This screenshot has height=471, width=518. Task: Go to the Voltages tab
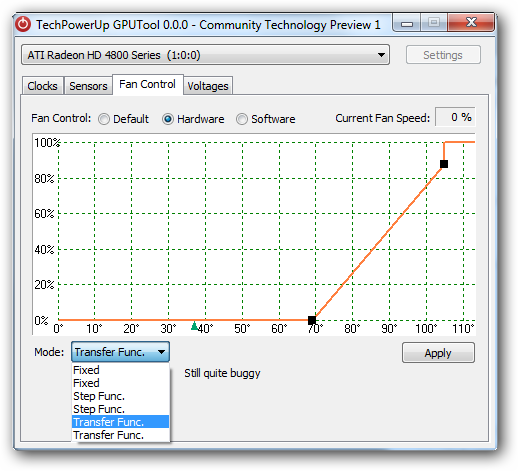point(208,86)
